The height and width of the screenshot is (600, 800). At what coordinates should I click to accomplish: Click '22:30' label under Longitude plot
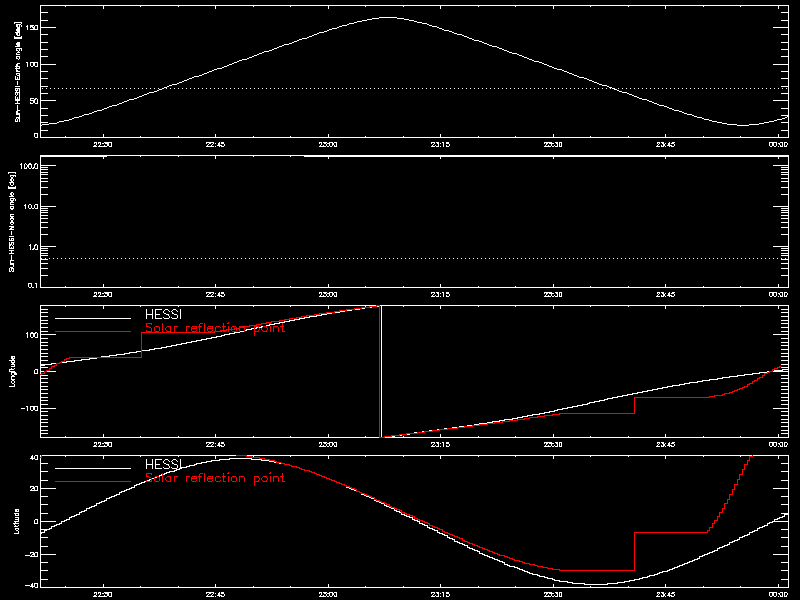[x=103, y=445]
